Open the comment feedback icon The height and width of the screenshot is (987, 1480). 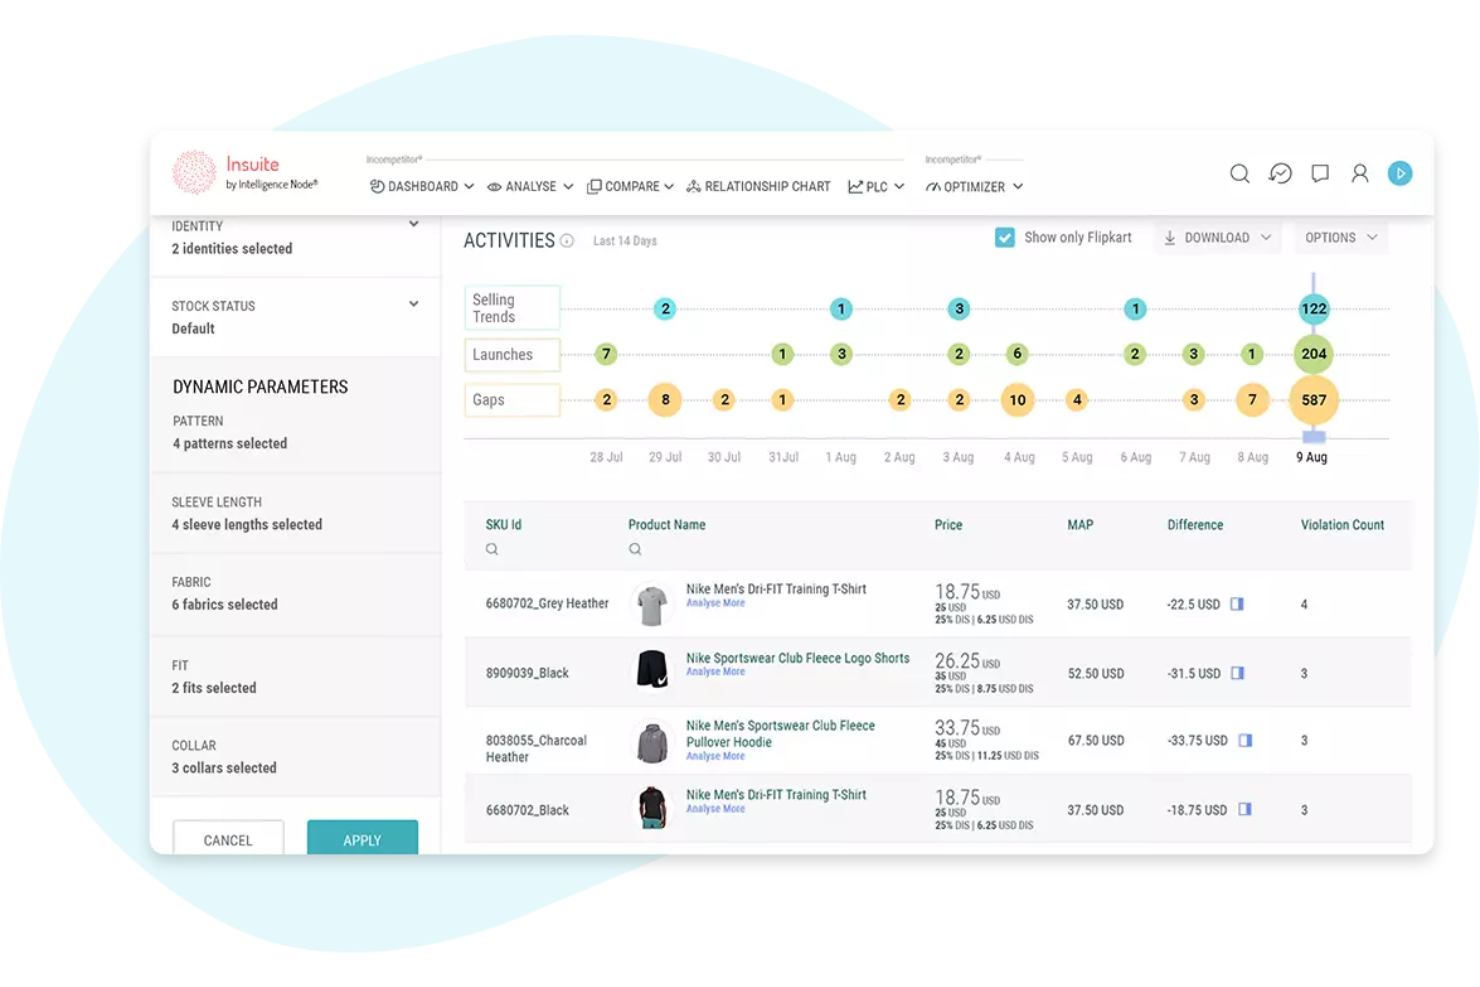1320,173
